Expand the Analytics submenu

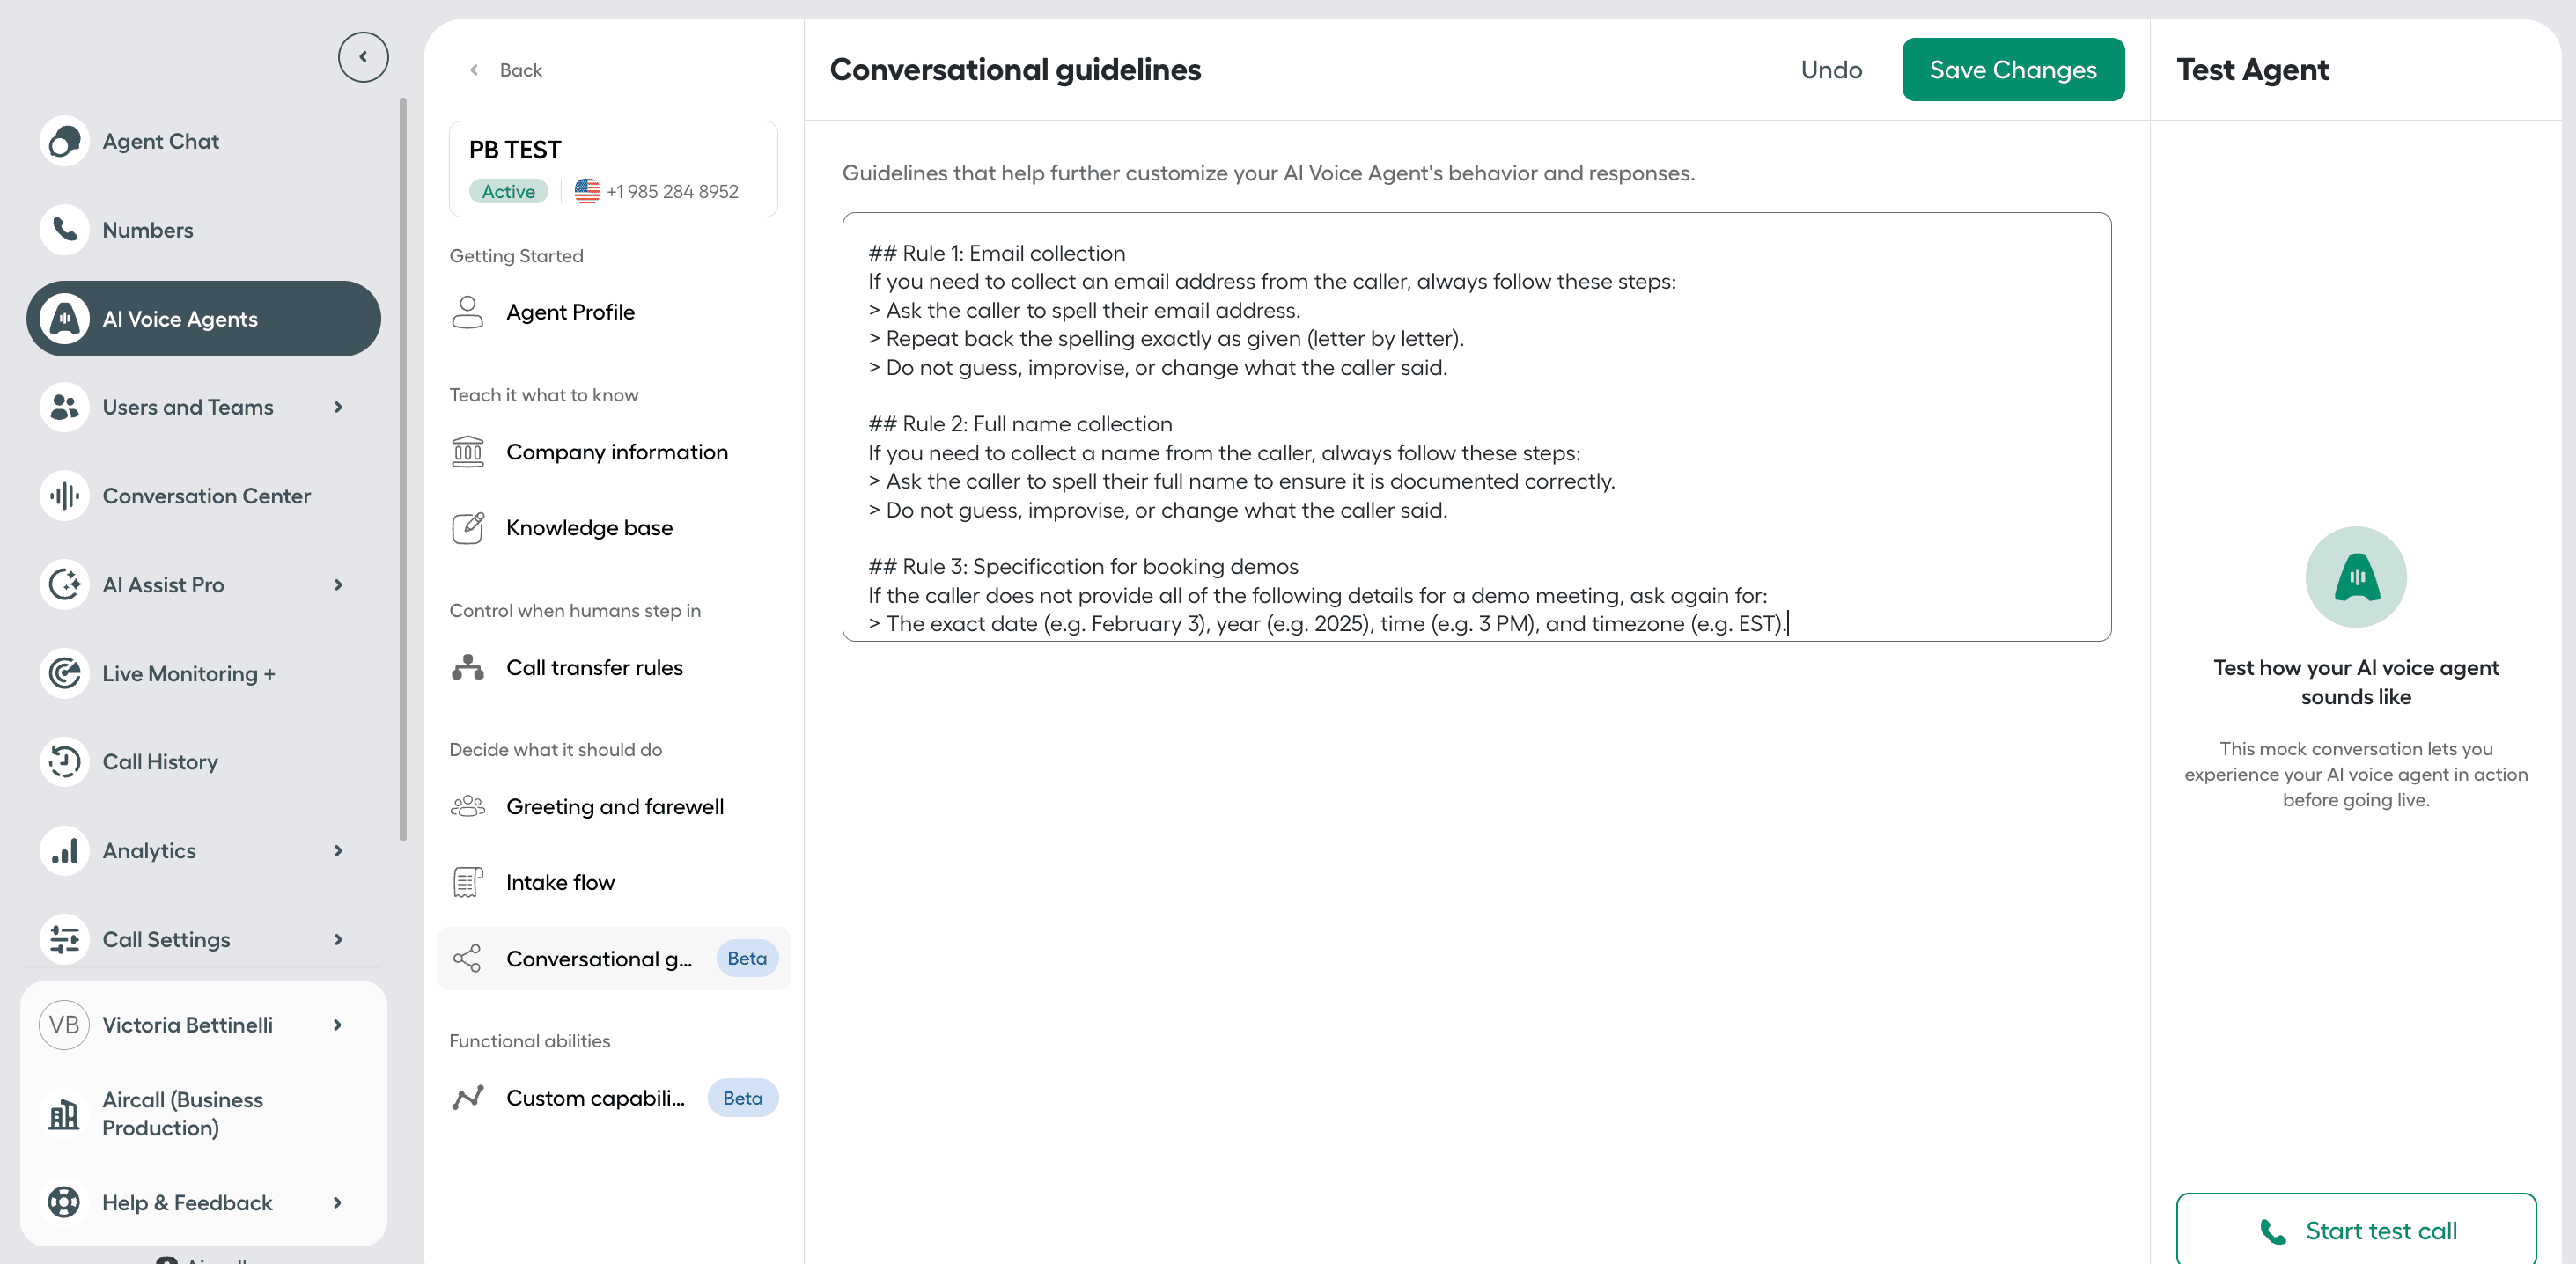150,850
